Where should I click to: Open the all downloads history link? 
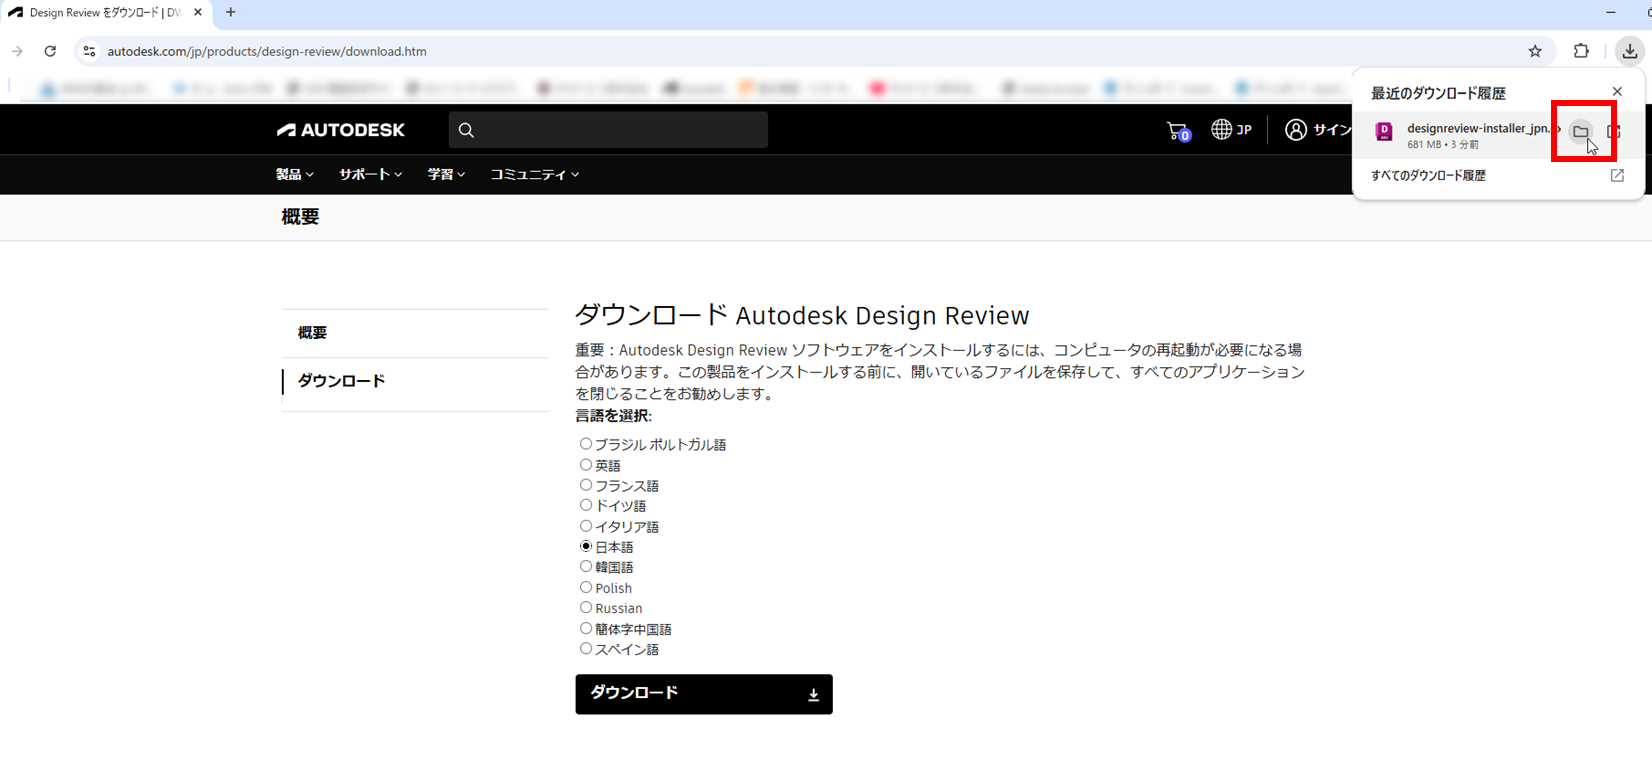tap(1497, 175)
